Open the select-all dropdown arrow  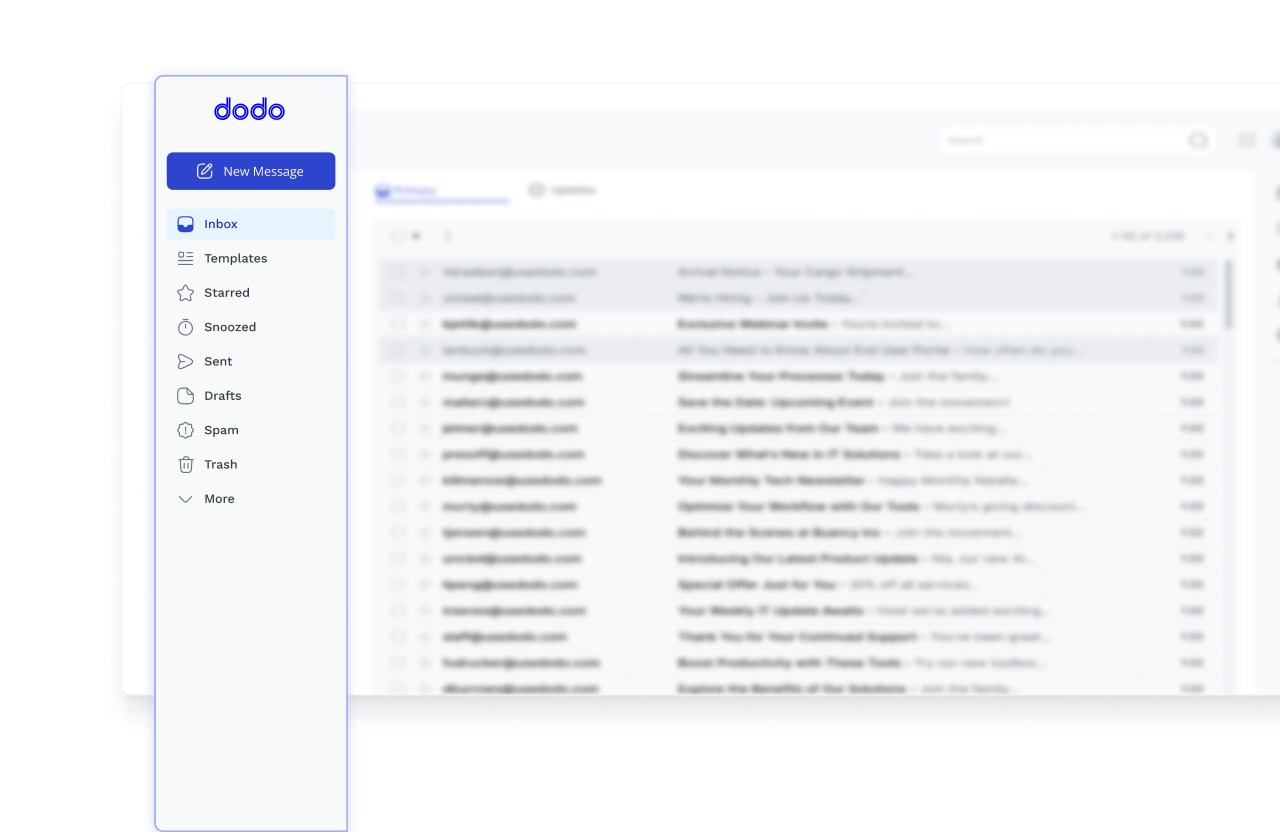(416, 237)
